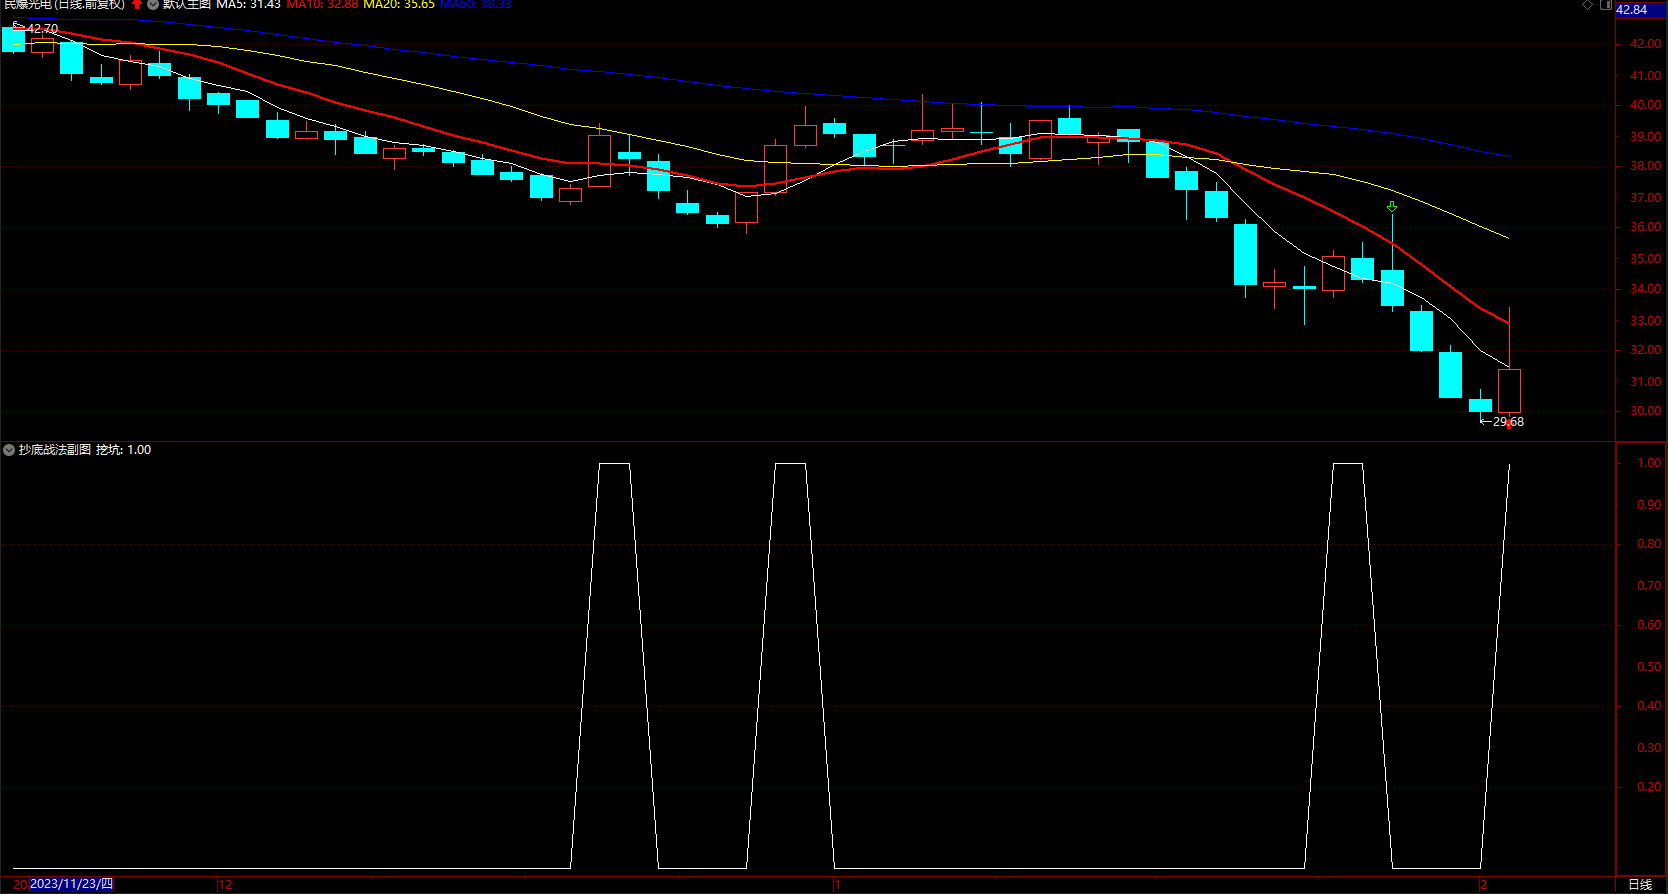Click the 挖坑: 1.00 readout

click(x=124, y=450)
